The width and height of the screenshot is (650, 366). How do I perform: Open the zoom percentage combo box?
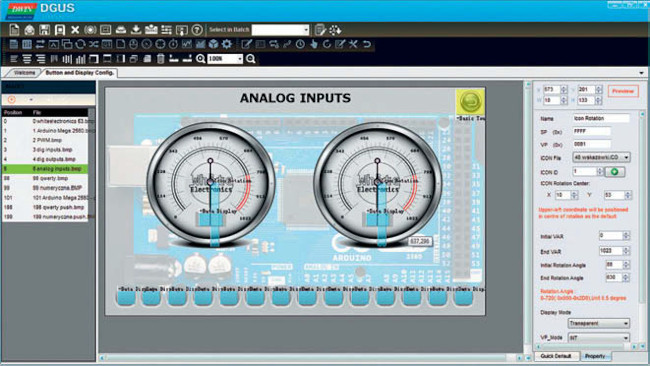pos(225,59)
